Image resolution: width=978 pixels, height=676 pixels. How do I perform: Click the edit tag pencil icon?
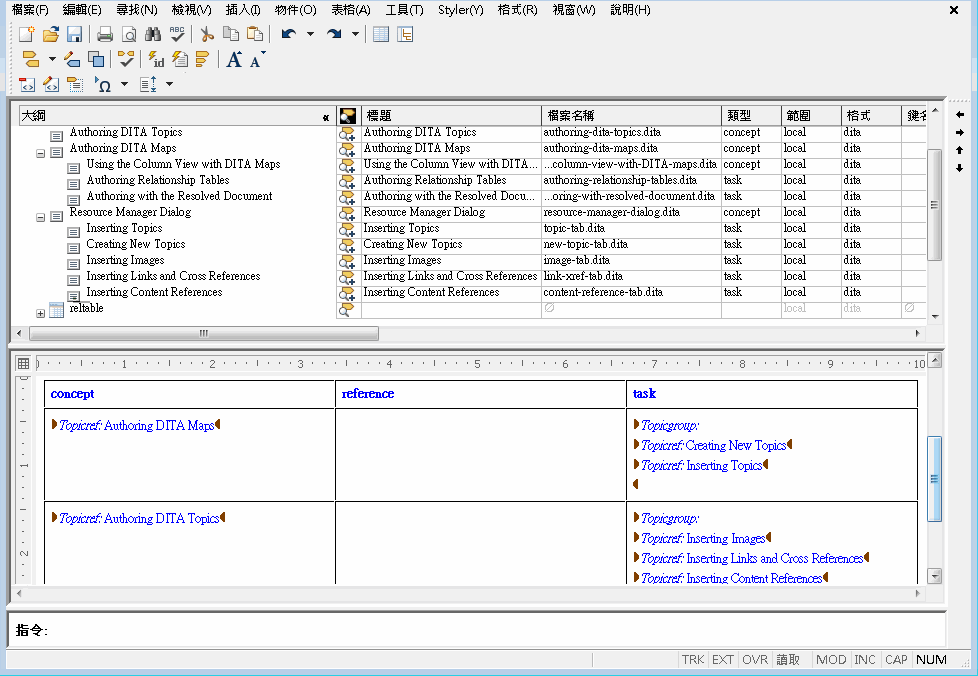(x=72, y=60)
